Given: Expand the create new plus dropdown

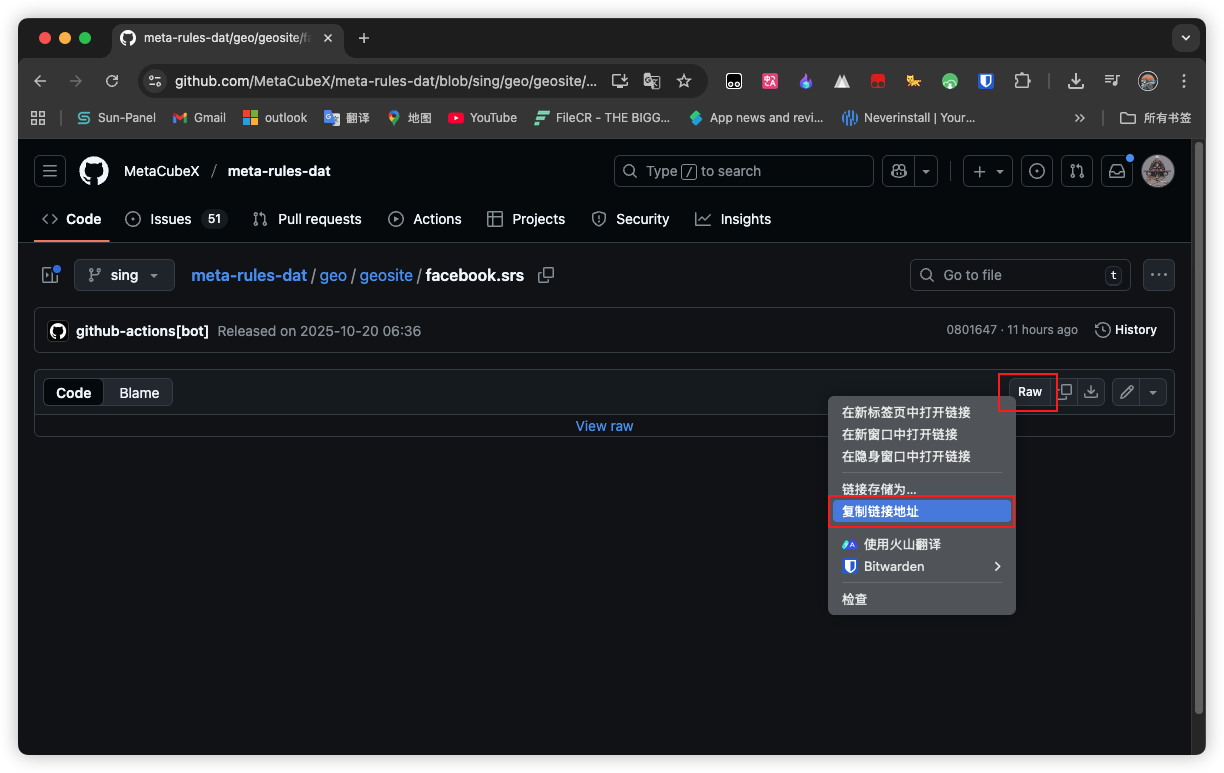Looking at the screenshot, I should 988,171.
